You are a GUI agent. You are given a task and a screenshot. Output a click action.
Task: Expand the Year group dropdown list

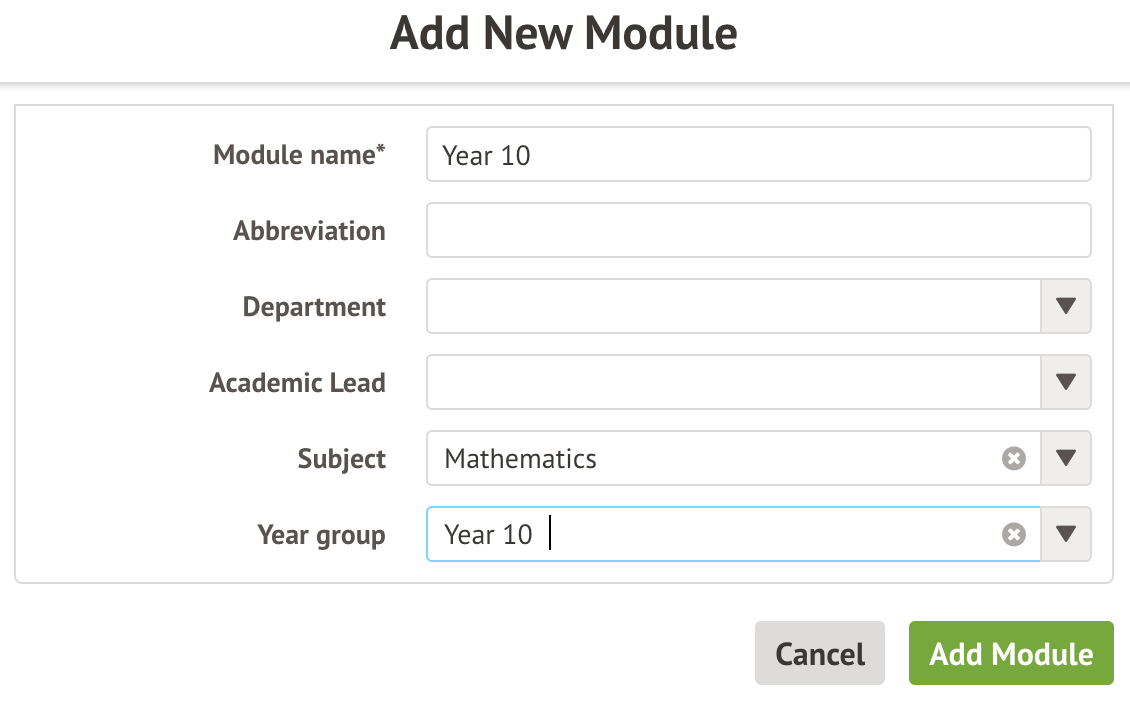point(1066,534)
